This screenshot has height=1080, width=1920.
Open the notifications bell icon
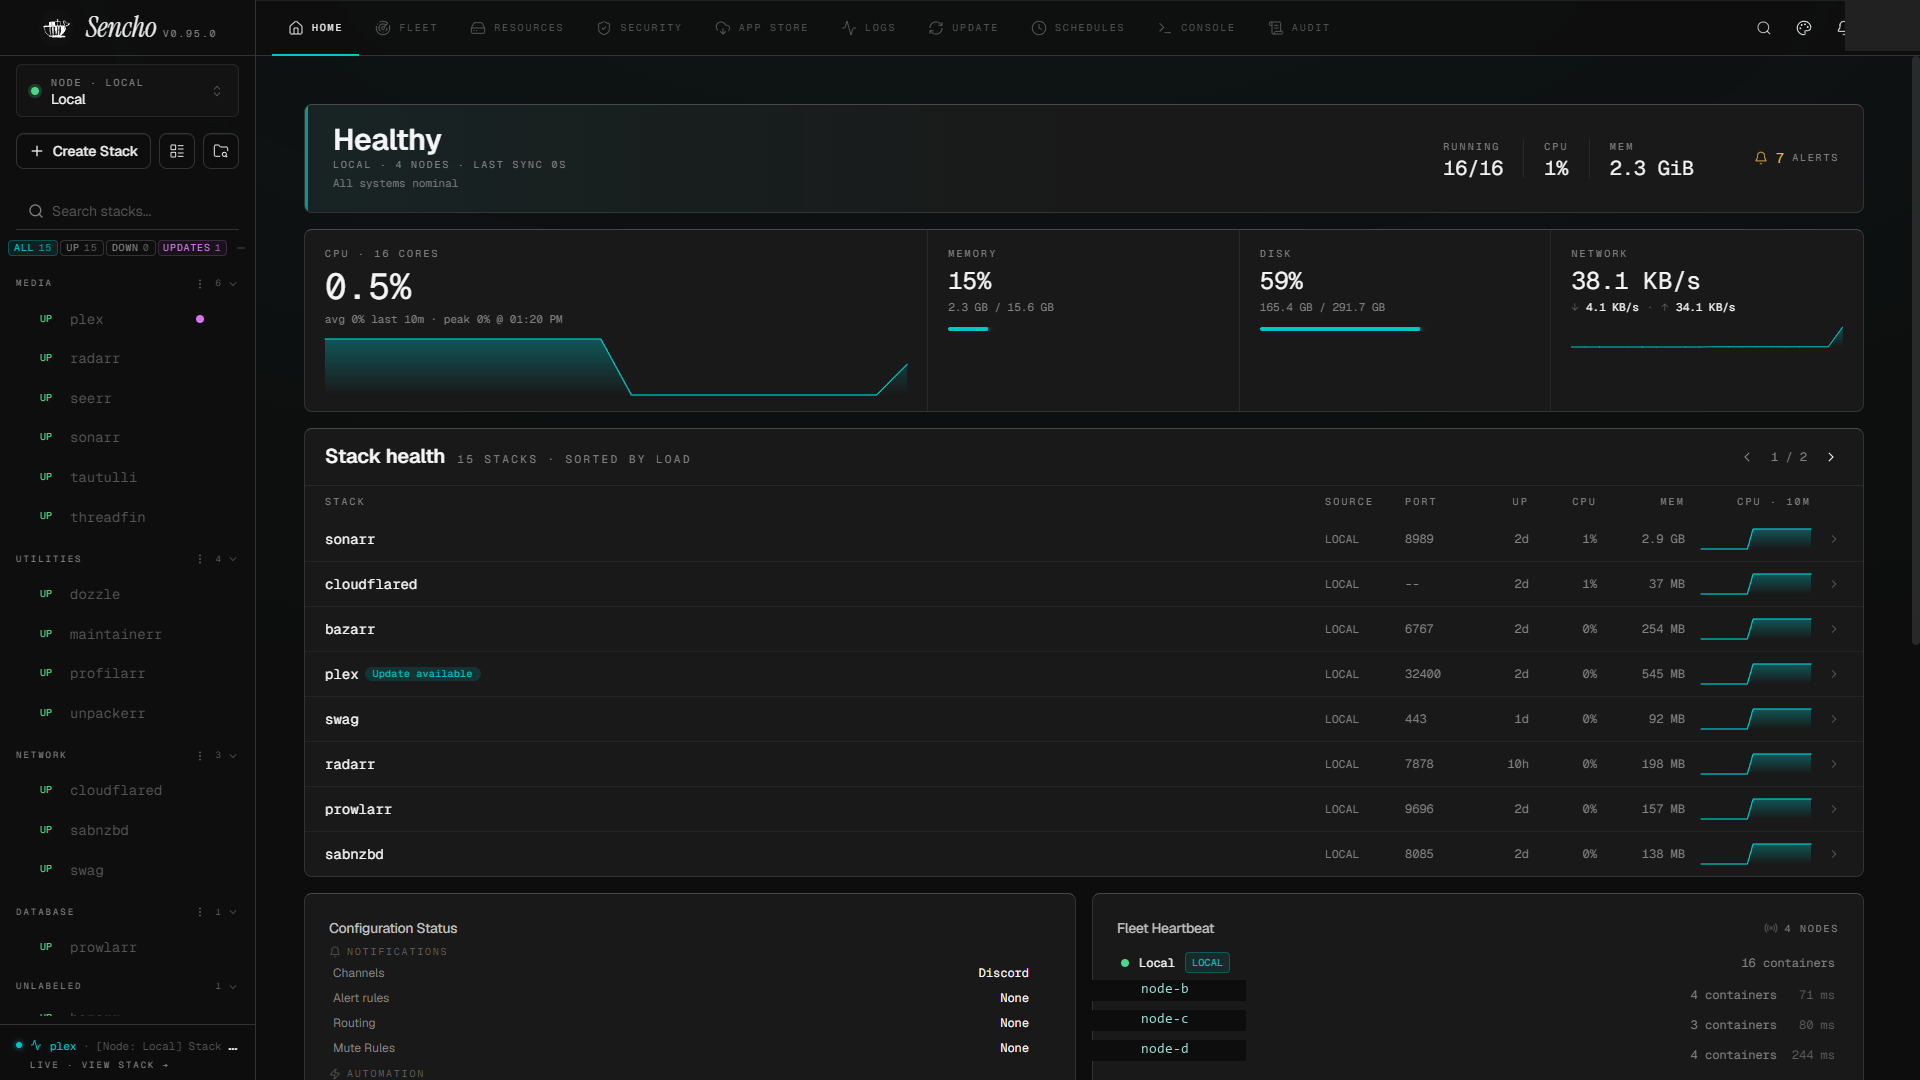tap(1842, 28)
